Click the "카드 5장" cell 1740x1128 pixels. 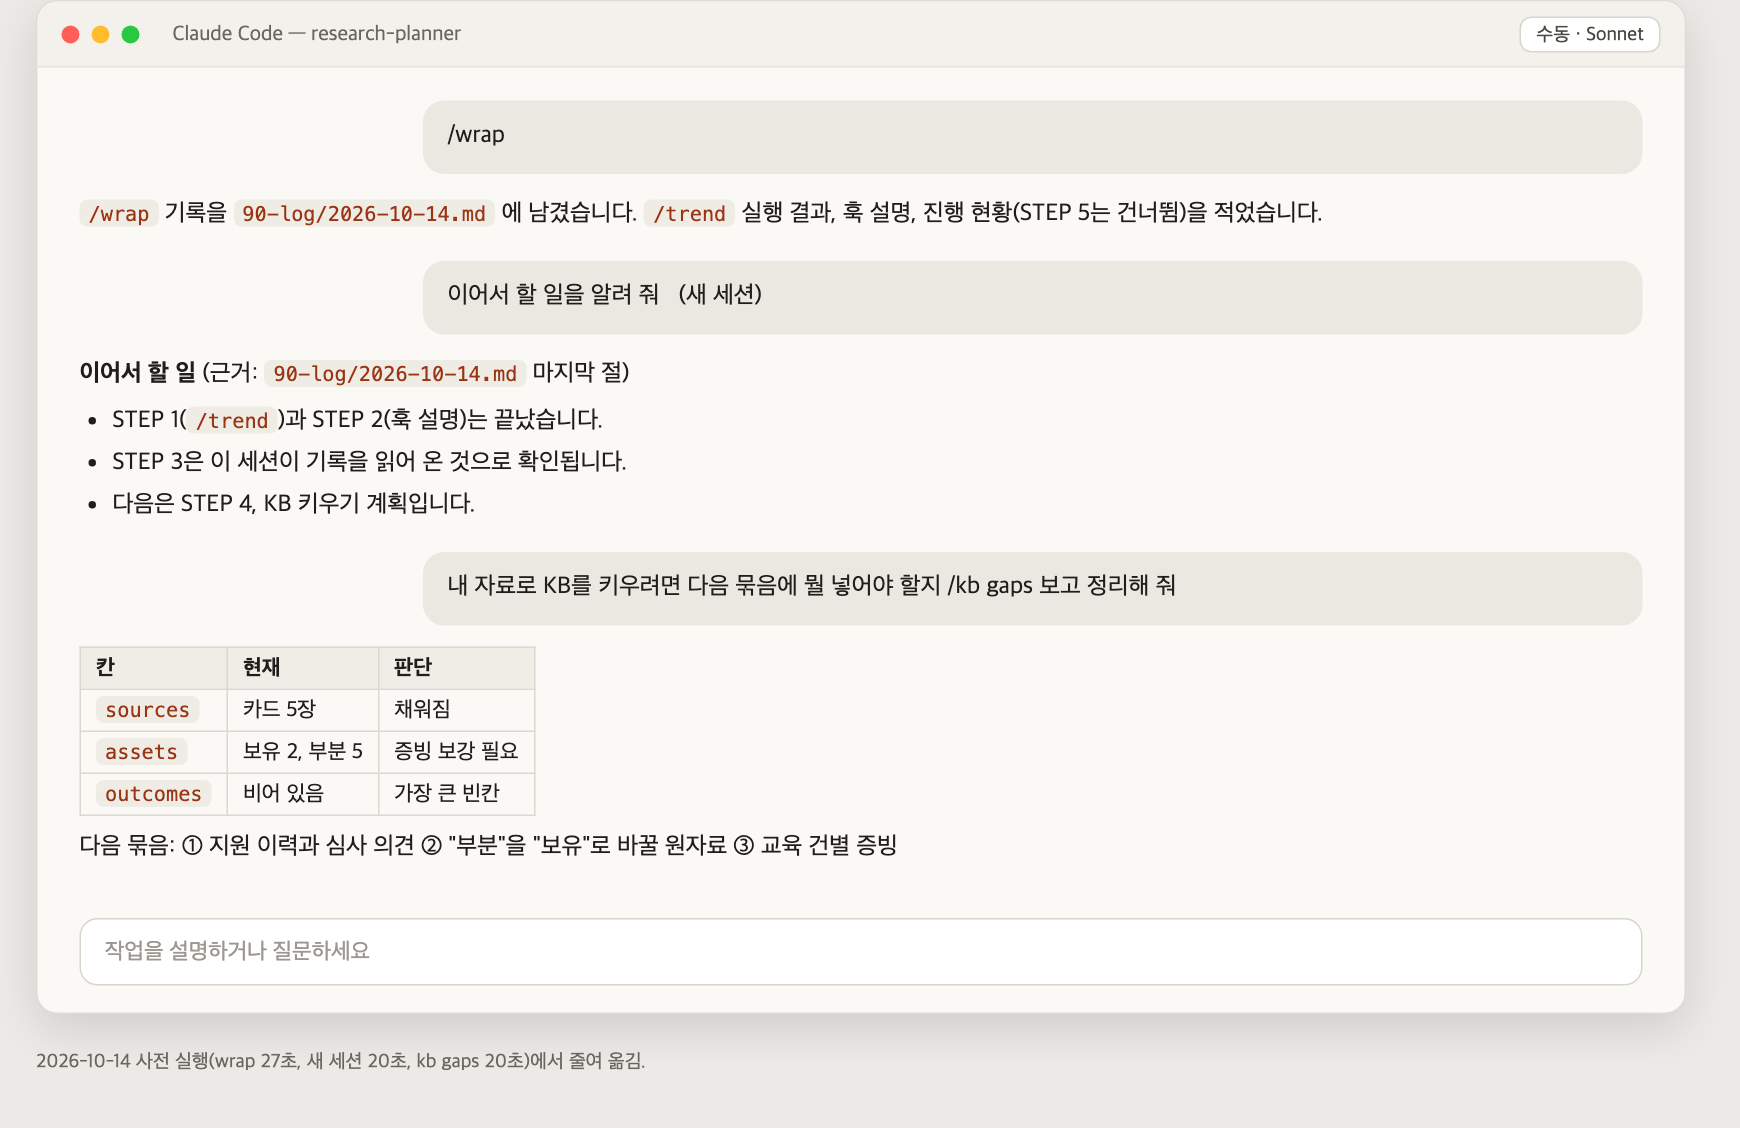click(303, 710)
